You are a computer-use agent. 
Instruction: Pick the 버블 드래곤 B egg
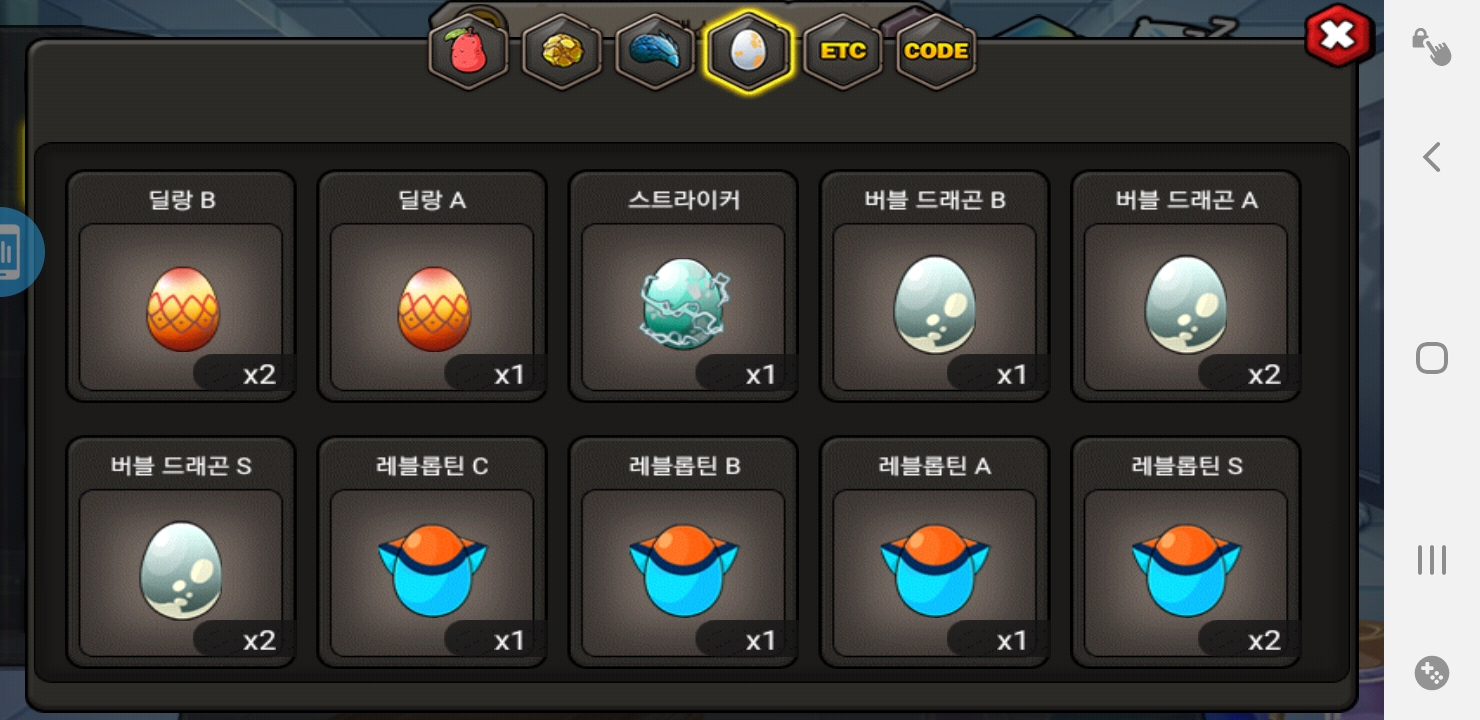pyautogui.click(x=935, y=286)
